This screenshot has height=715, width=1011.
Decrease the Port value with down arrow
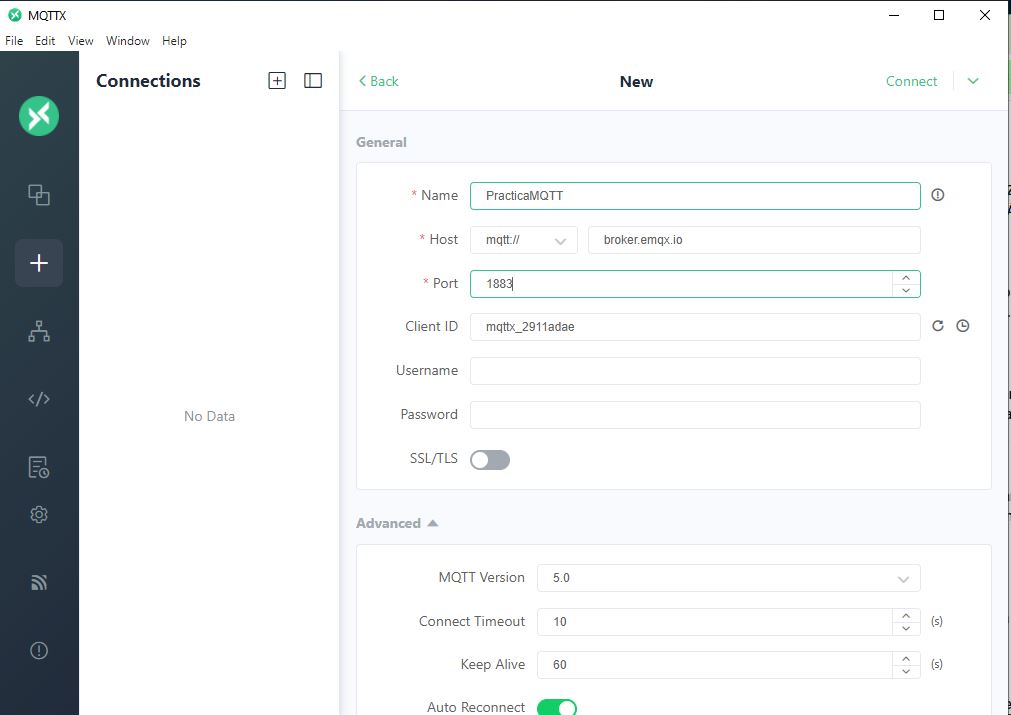[x=906, y=291]
